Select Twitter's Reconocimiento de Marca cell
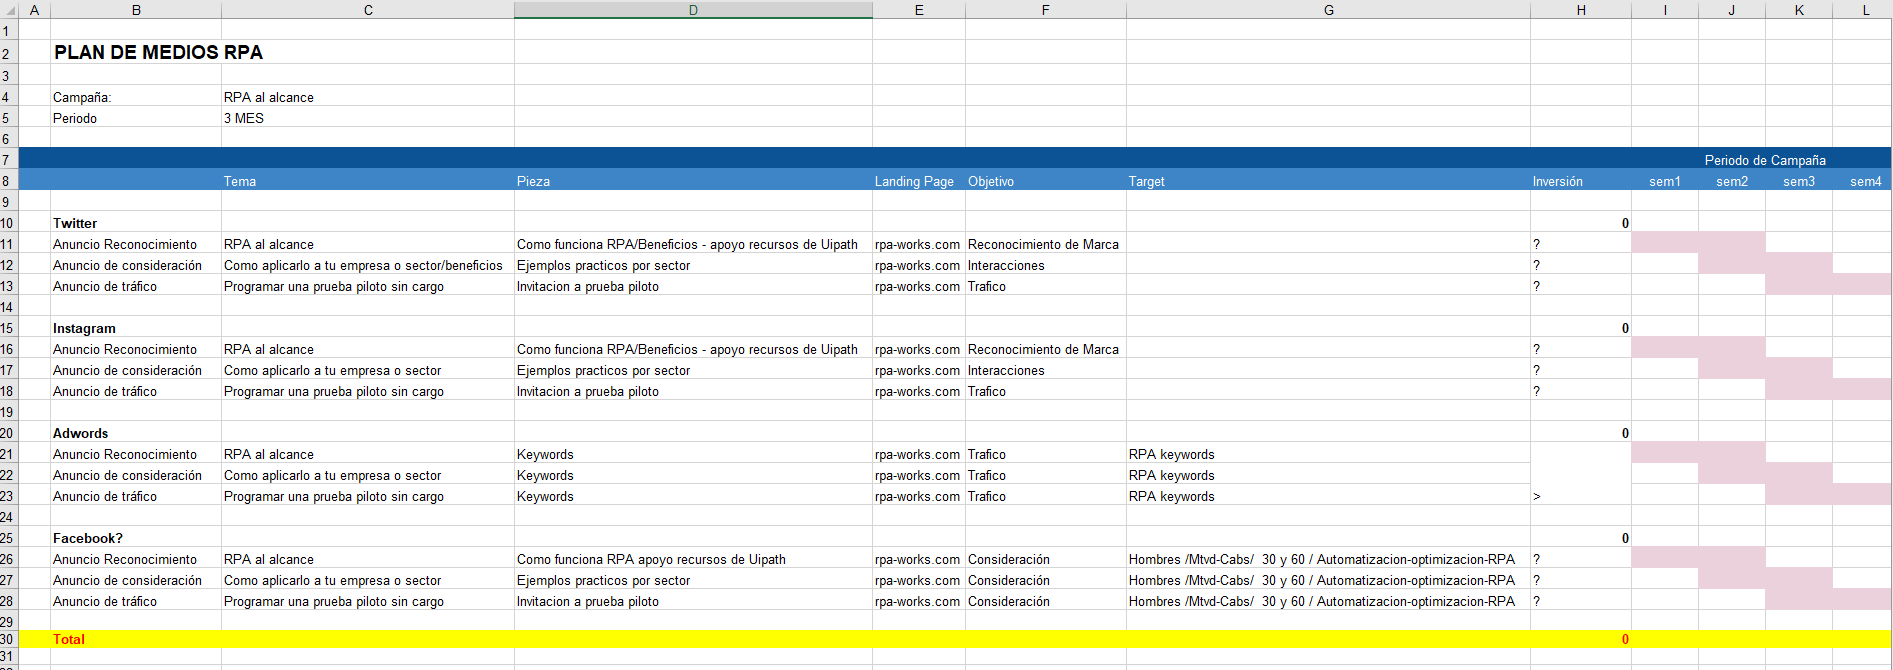The width and height of the screenshot is (1893, 670). 1046,244
